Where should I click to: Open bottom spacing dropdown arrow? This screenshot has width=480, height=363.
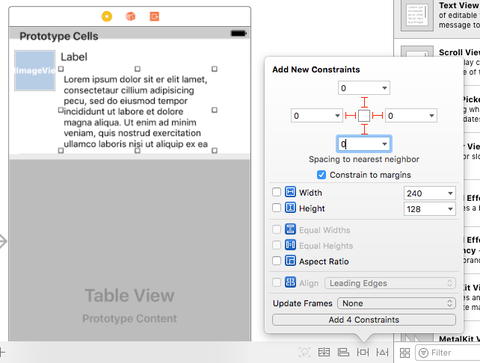[x=385, y=144]
